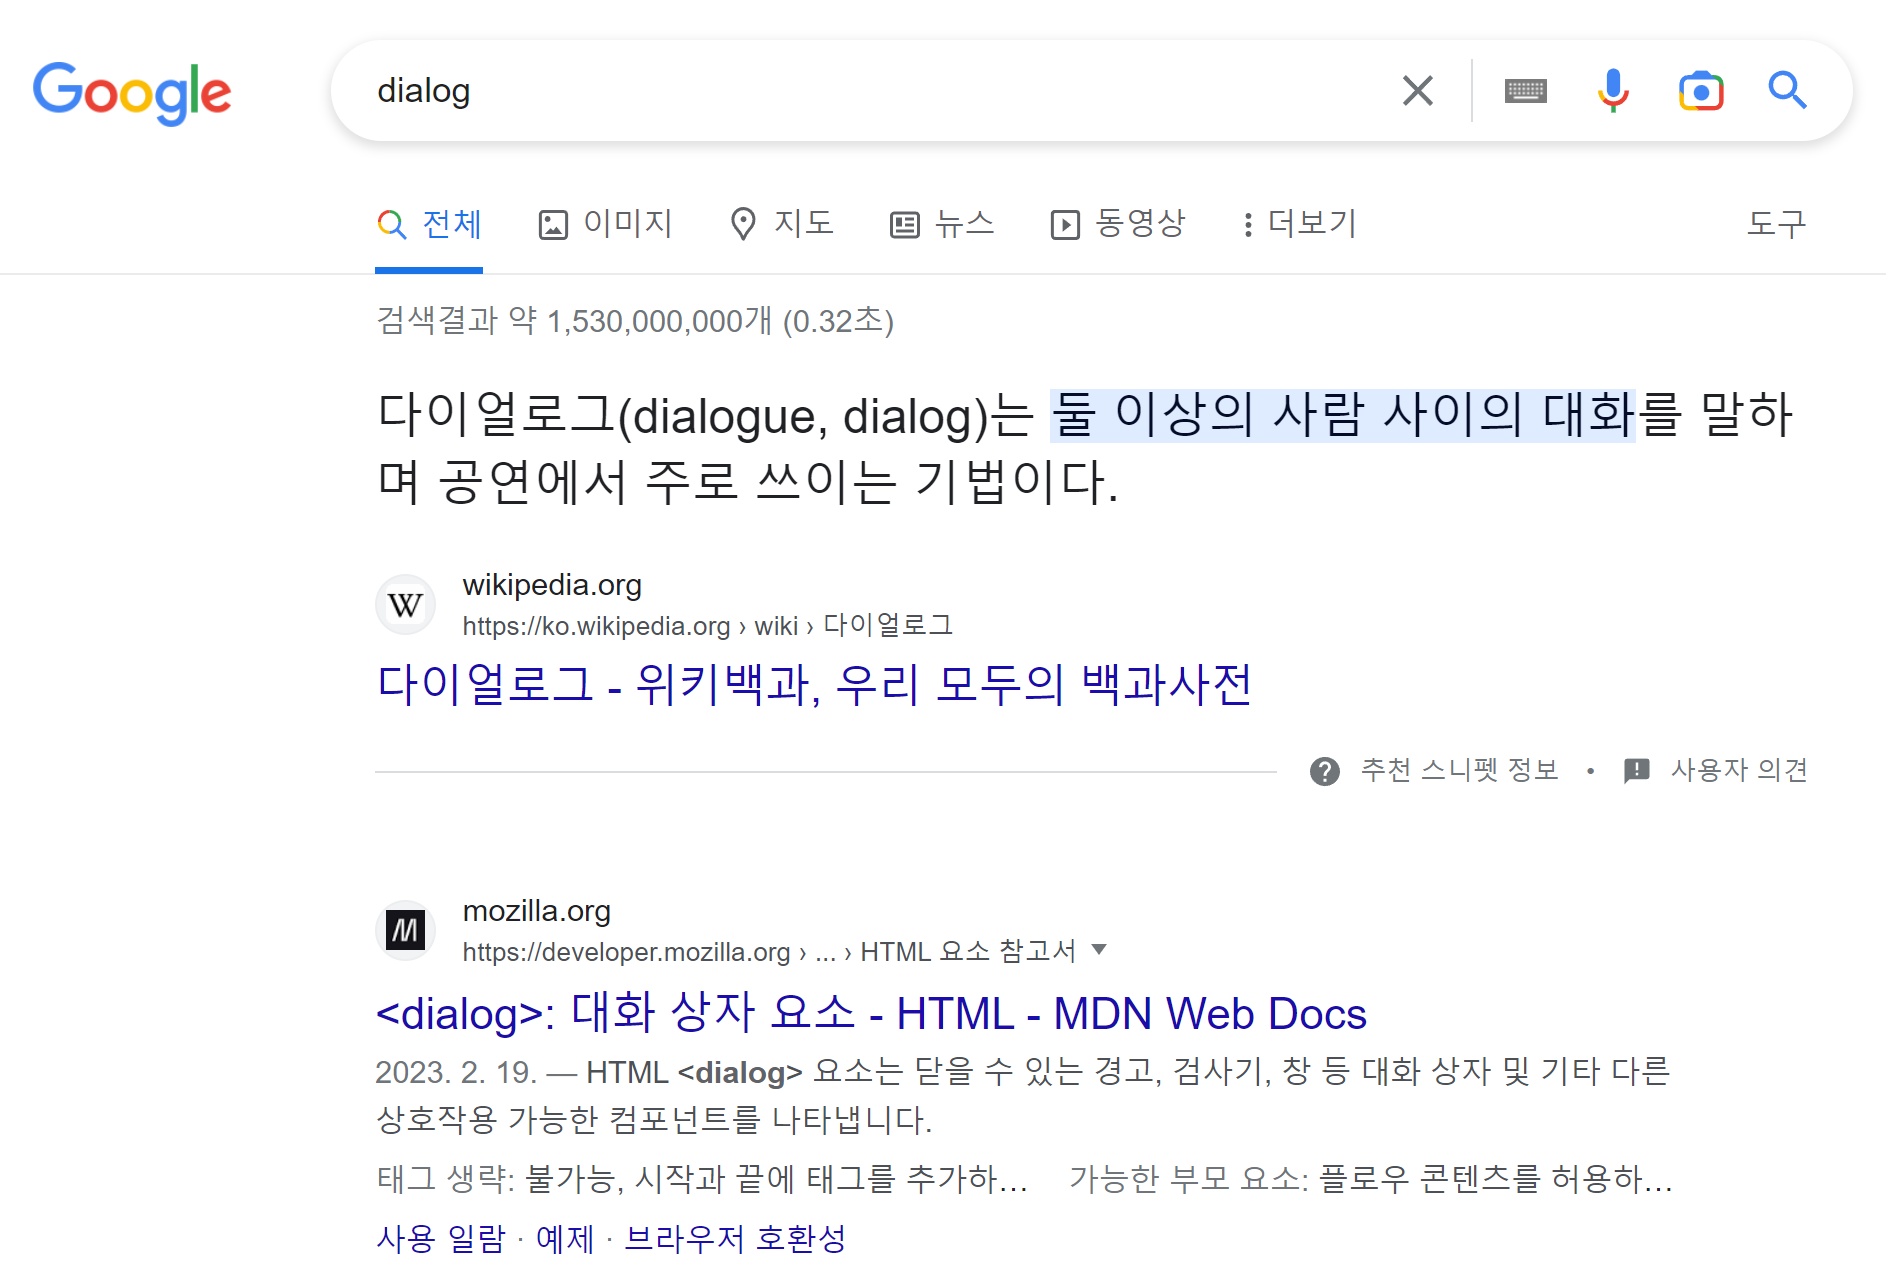Click the 가능한 부모 요소 snippet text

1371,1179
